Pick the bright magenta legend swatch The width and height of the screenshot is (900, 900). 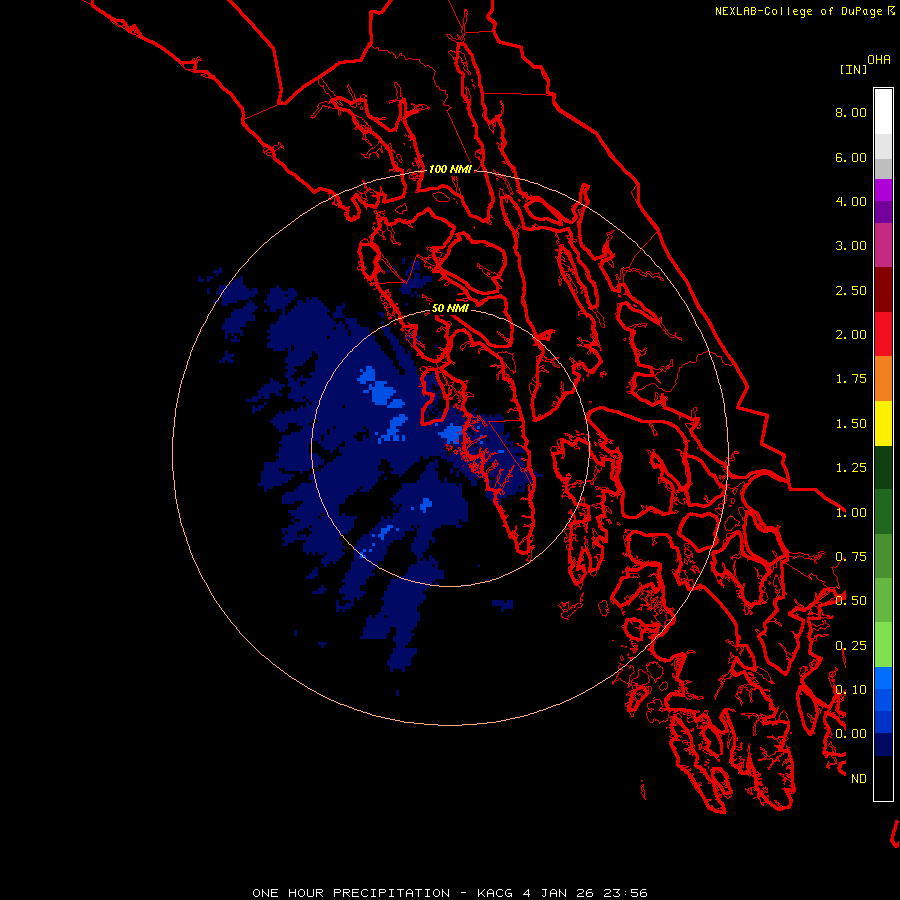pos(883,190)
